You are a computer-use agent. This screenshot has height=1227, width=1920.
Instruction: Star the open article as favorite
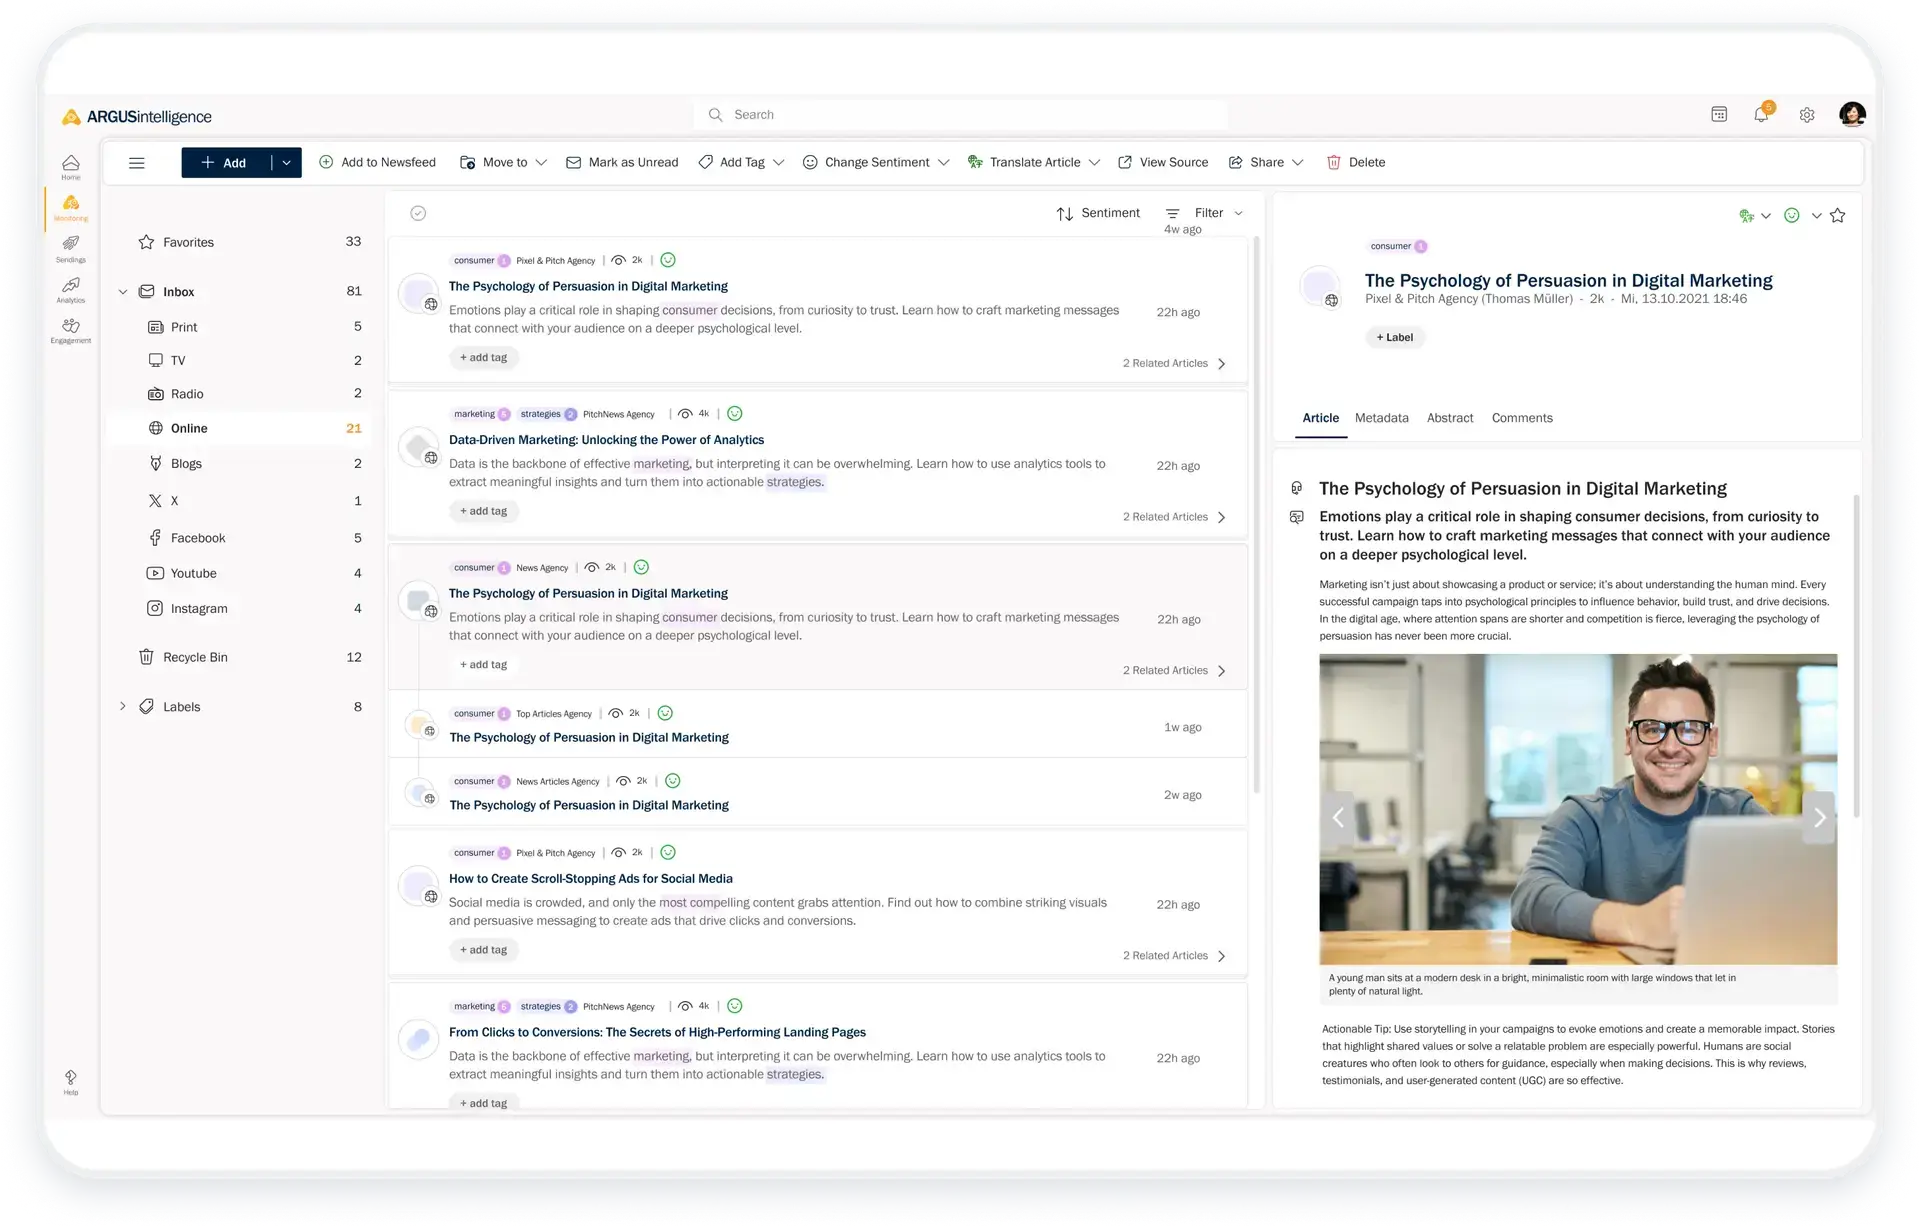pos(1837,215)
